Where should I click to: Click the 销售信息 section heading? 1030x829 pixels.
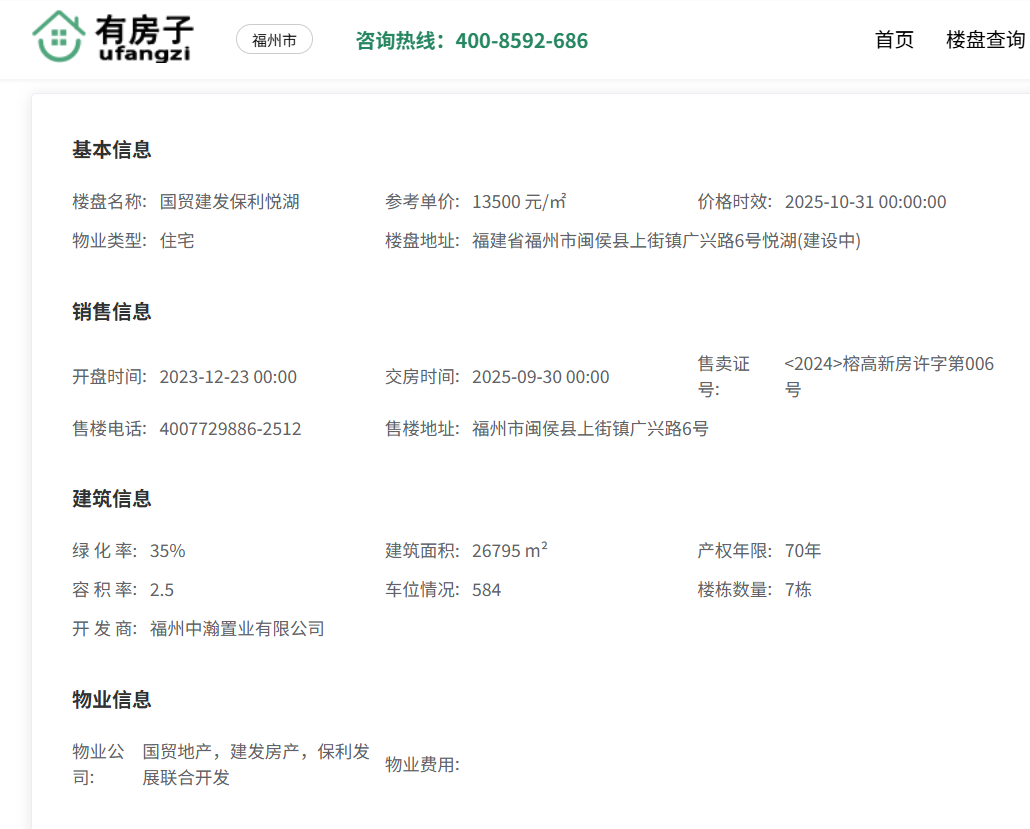pos(112,312)
